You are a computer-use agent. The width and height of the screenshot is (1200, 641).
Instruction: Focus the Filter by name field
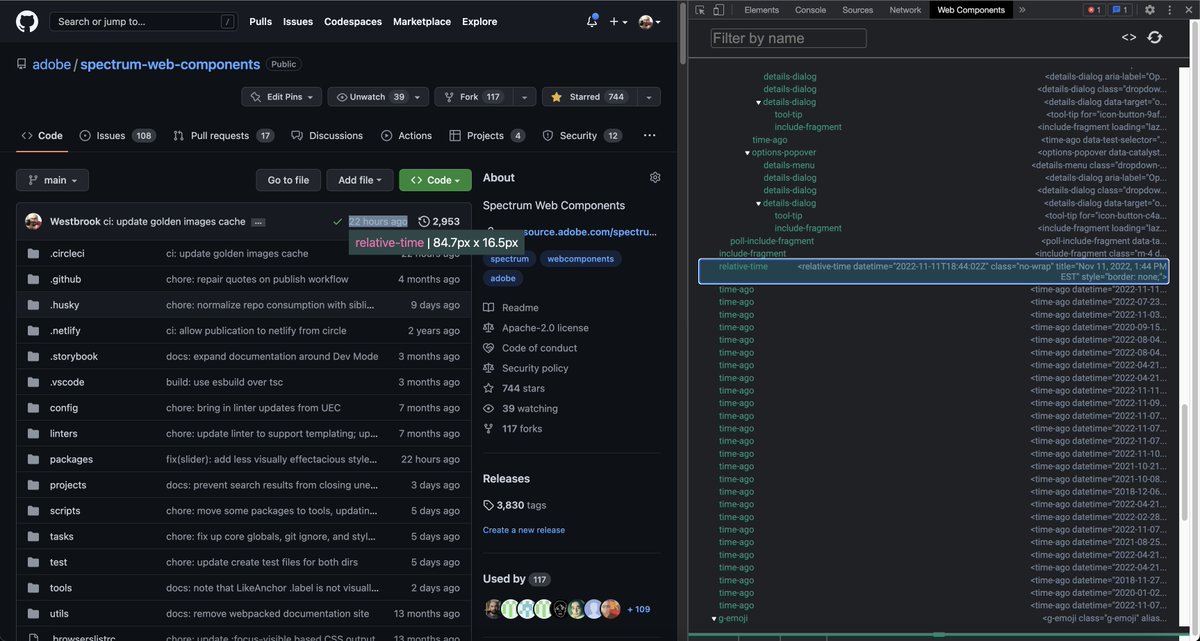click(x=788, y=38)
